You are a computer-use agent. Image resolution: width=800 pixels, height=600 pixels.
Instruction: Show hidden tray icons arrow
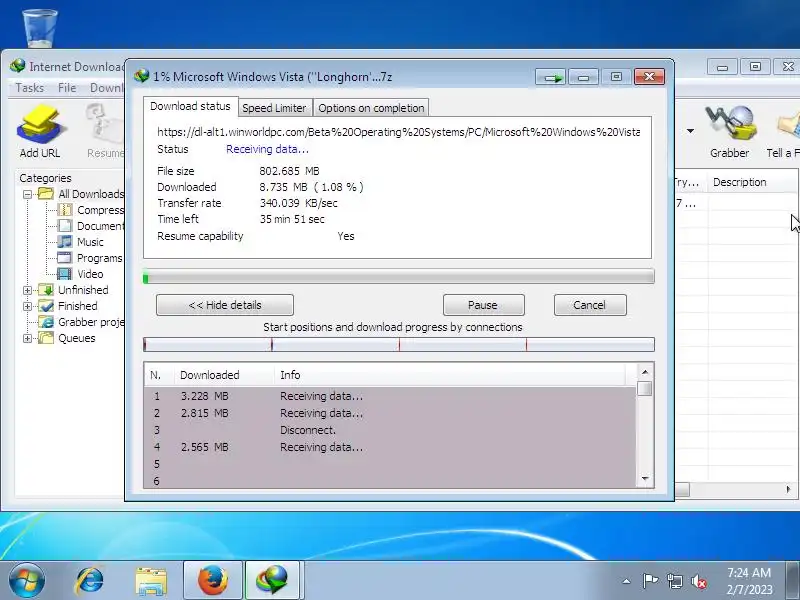click(627, 581)
